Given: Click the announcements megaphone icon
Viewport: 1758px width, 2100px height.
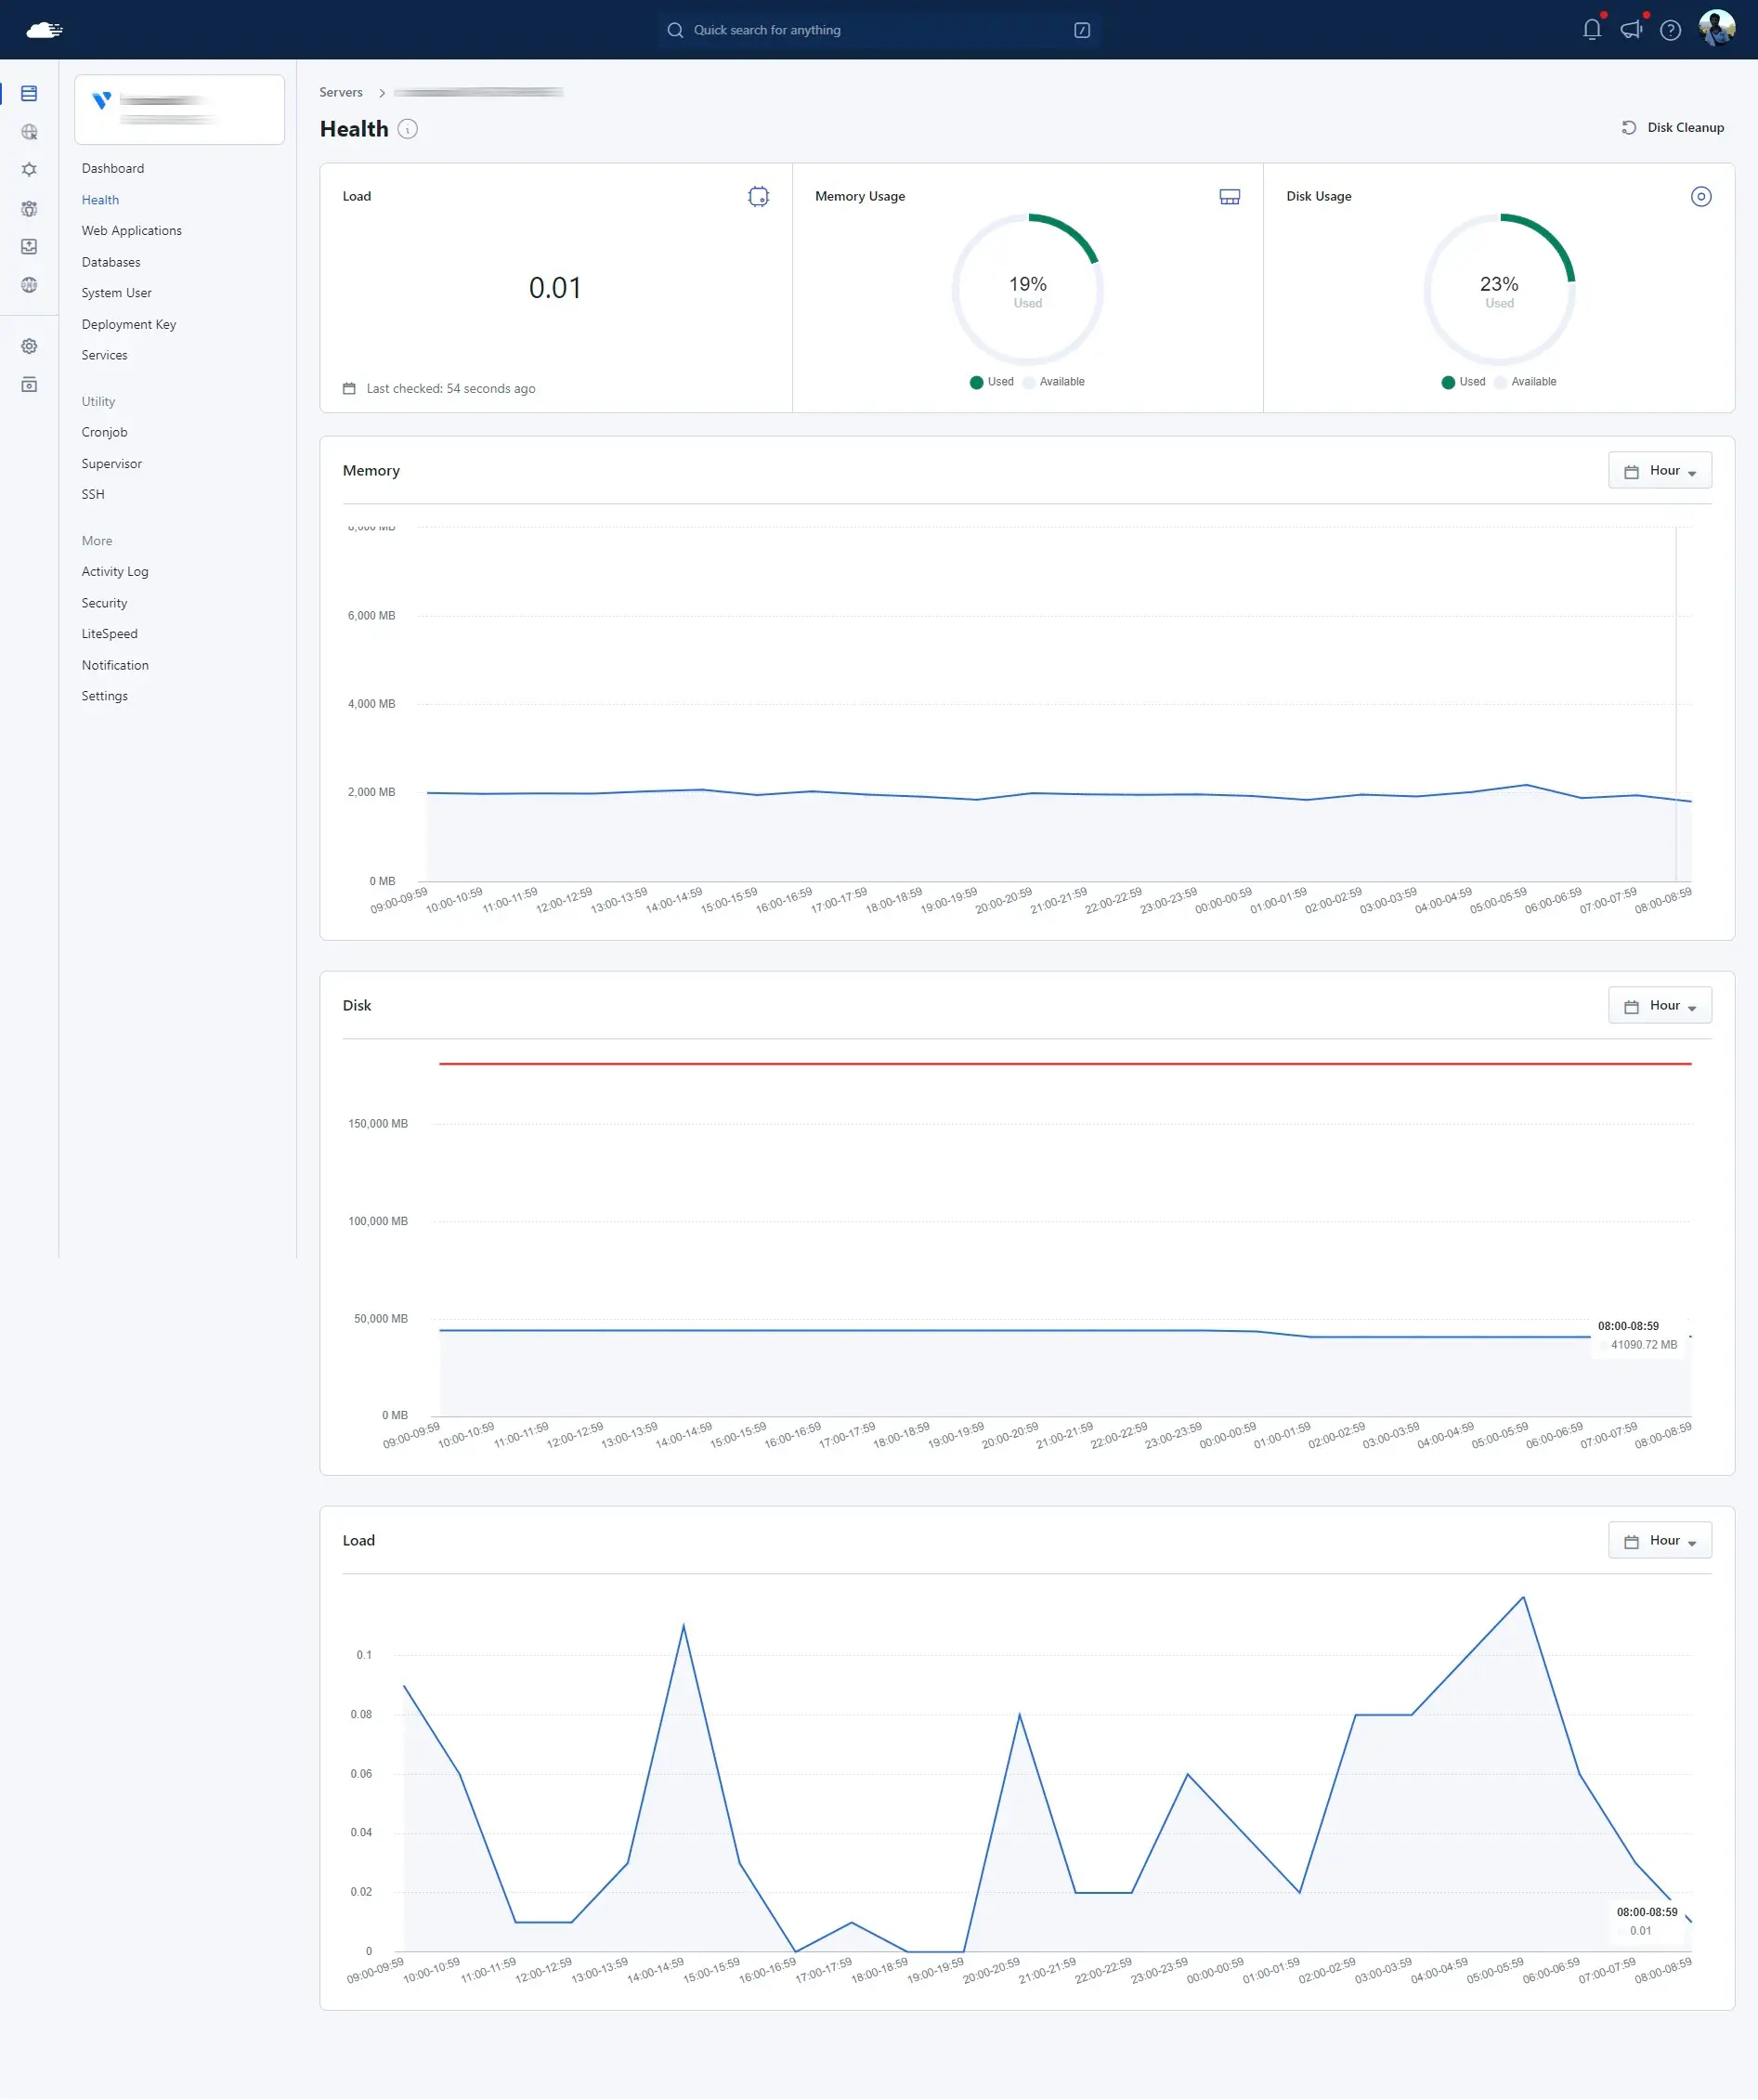Looking at the screenshot, I should click(1631, 30).
